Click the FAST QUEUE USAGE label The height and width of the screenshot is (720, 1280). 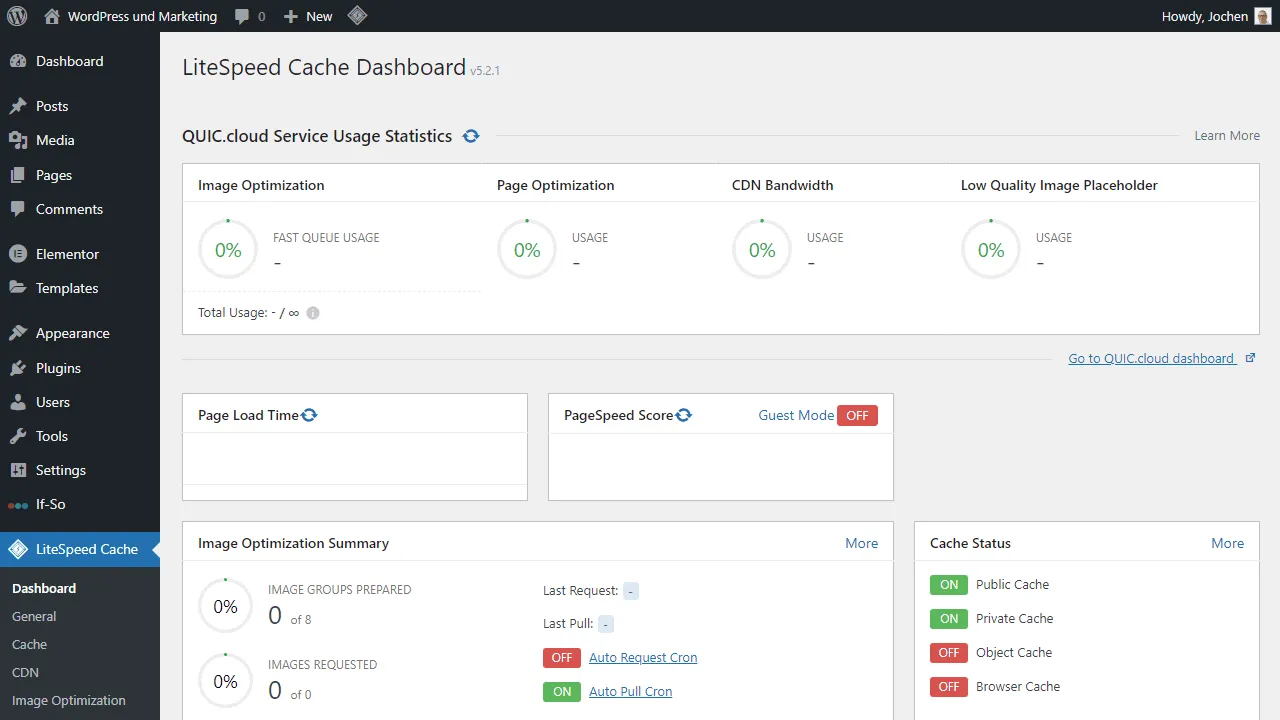click(326, 238)
